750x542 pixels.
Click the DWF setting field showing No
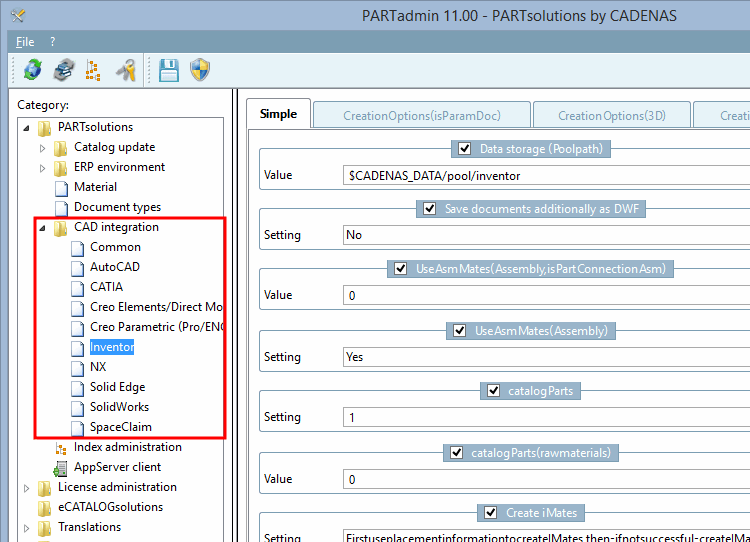[x=546, y=235]
